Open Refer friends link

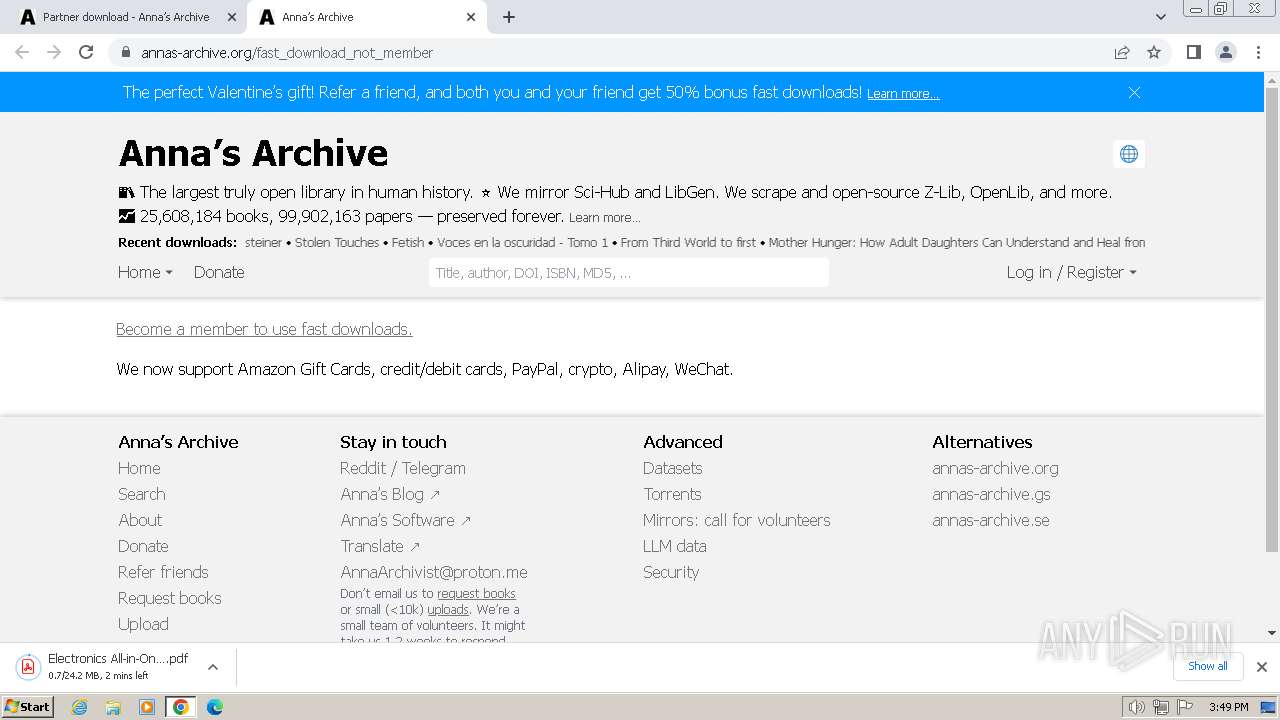(x=163, y=572)
